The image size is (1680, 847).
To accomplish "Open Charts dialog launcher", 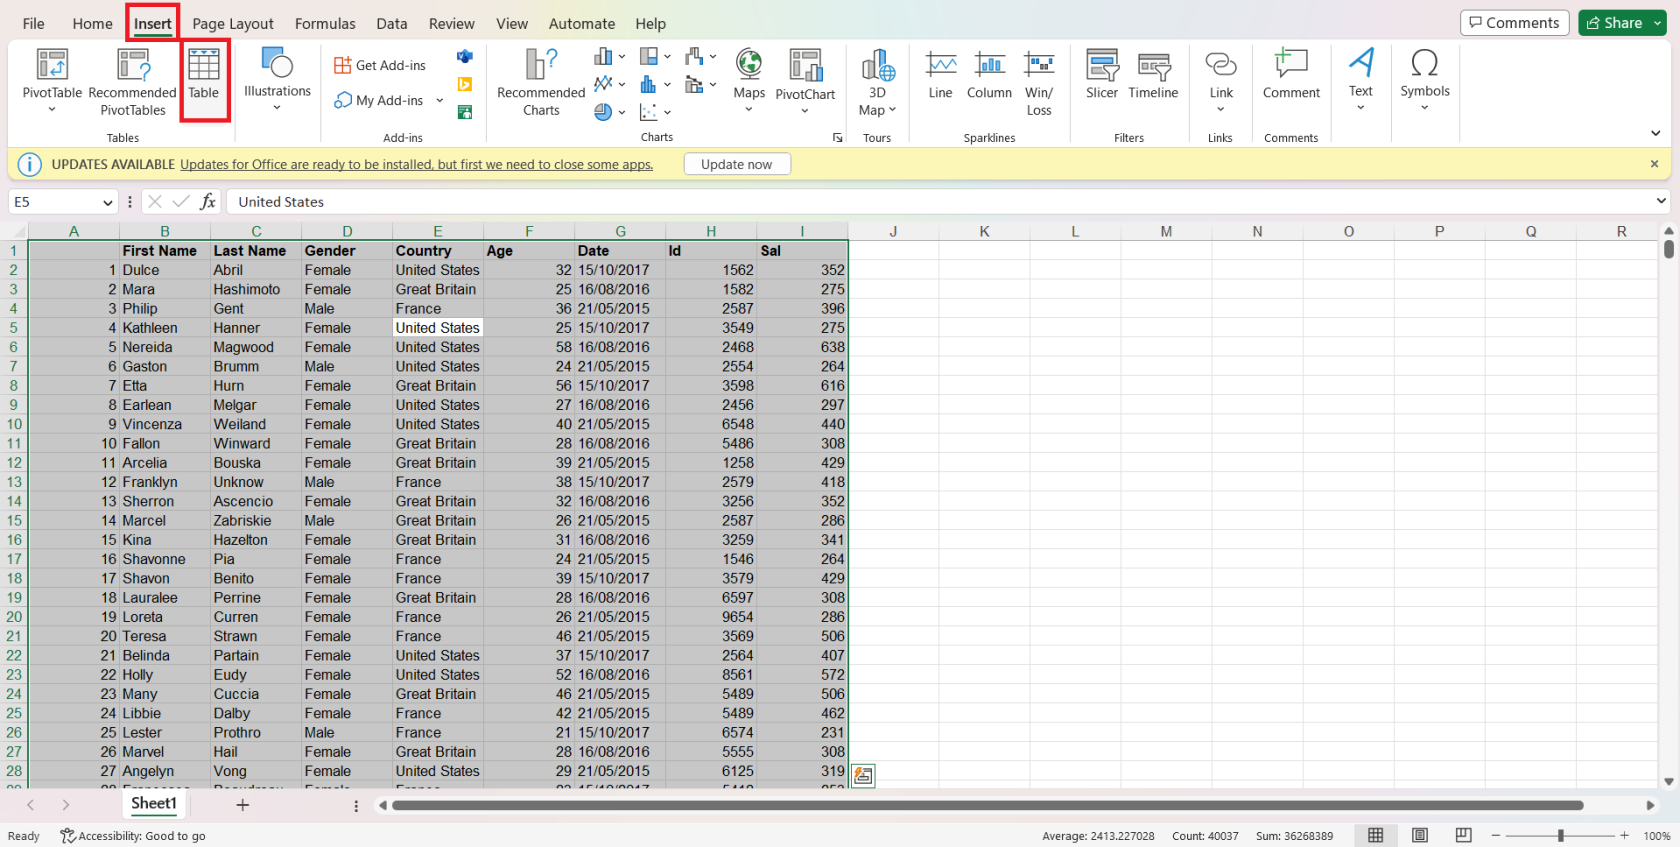I will (837, 138).
